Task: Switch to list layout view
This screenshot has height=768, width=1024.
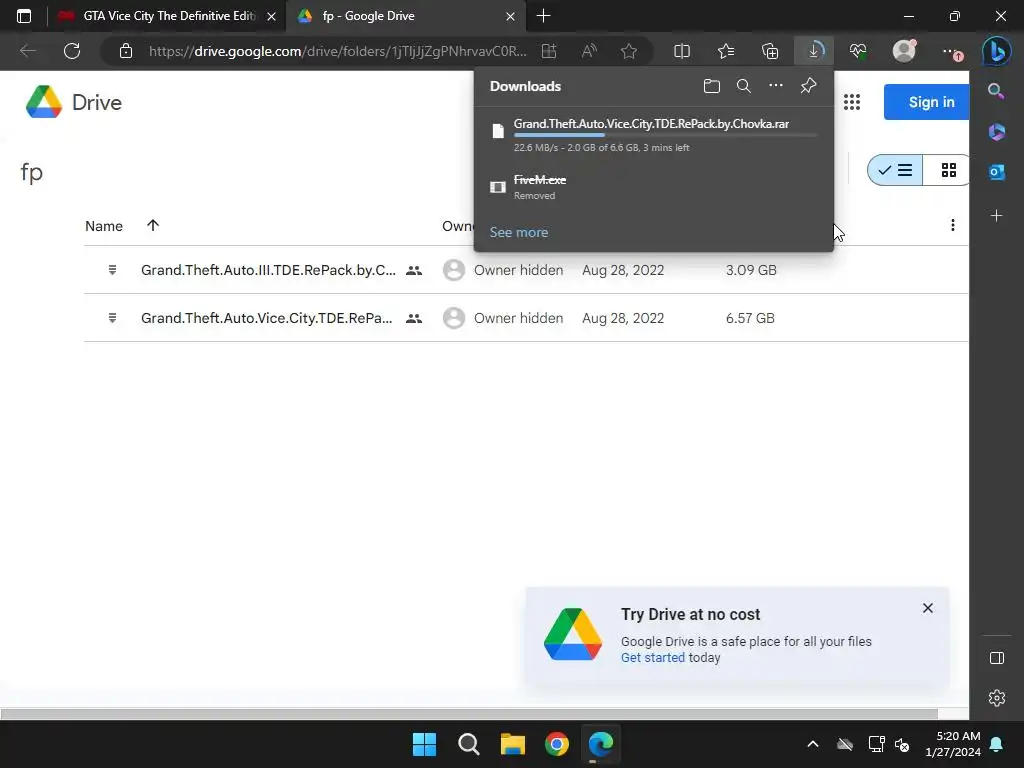Action: pos(895,170)
